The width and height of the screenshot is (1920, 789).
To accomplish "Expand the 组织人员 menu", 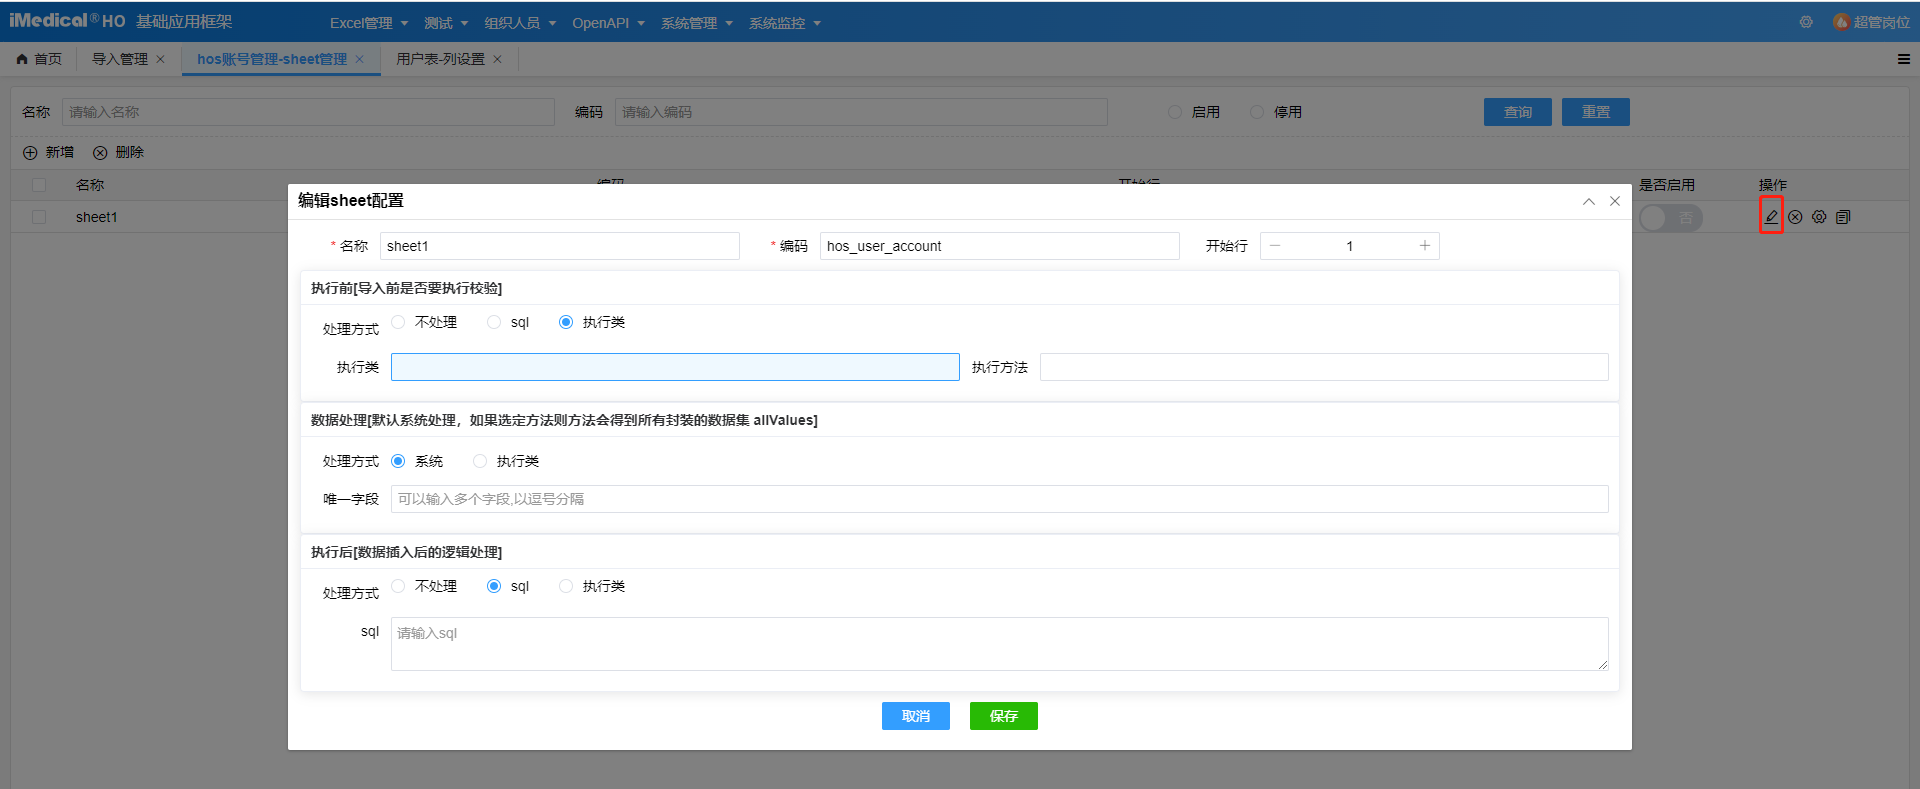I will (x=520, y=23).
